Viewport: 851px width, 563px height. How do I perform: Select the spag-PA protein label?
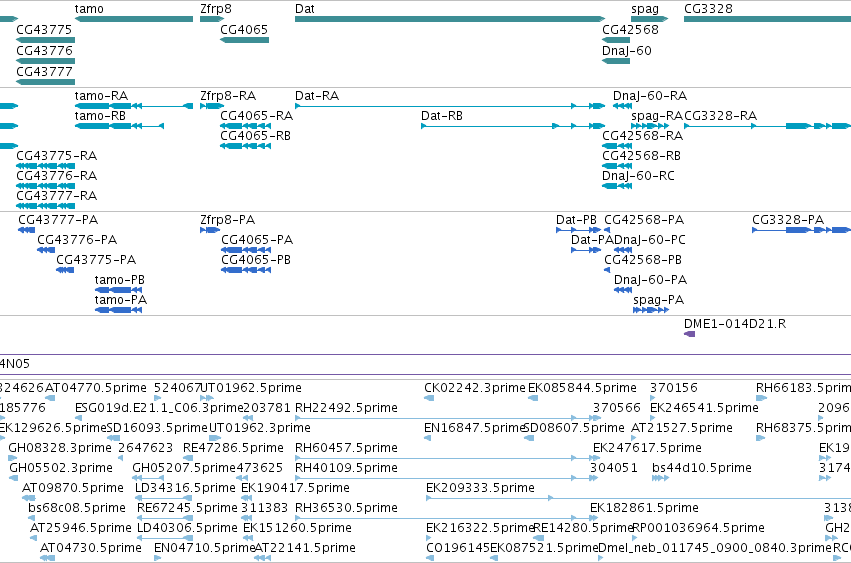[658, 300]
